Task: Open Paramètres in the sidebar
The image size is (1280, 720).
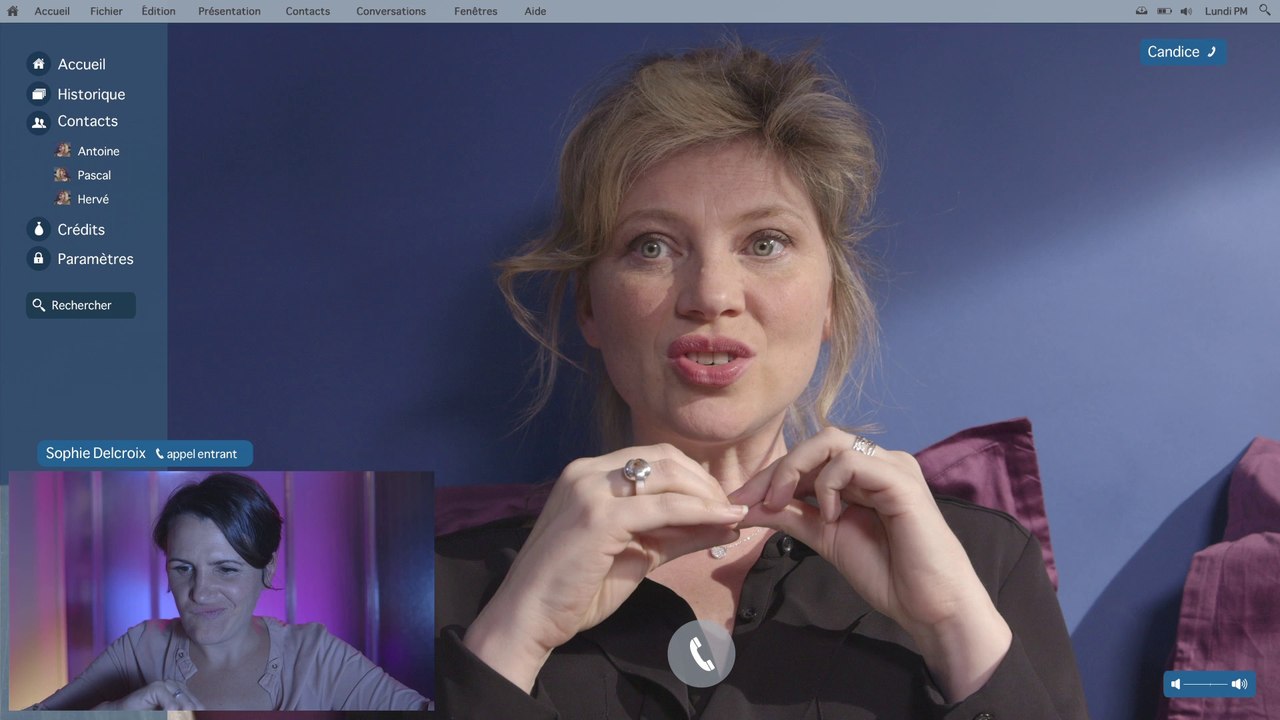Action: pyautogui.click(x=81, y=259)
